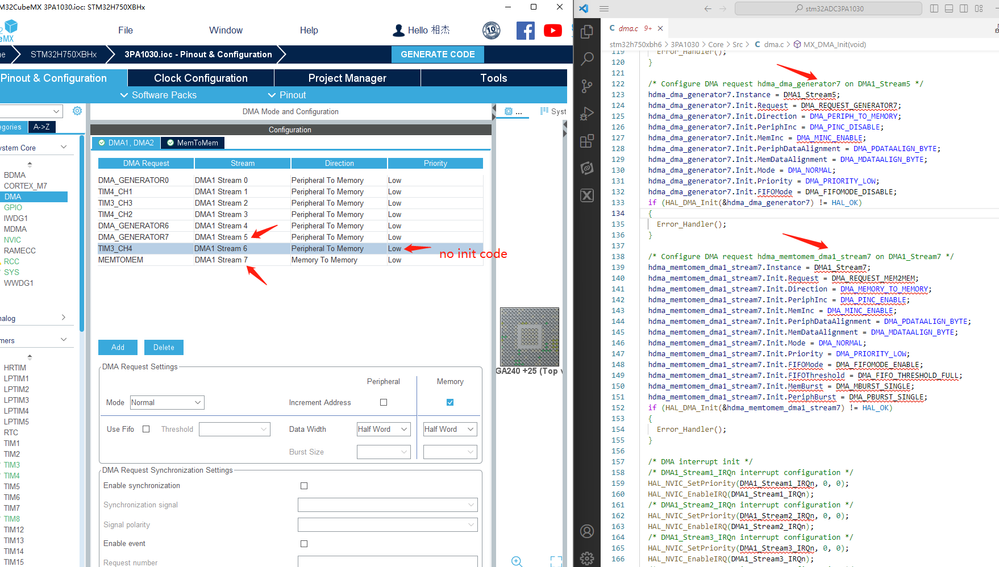Switch categories list to A->Z view

pos(41,127)
